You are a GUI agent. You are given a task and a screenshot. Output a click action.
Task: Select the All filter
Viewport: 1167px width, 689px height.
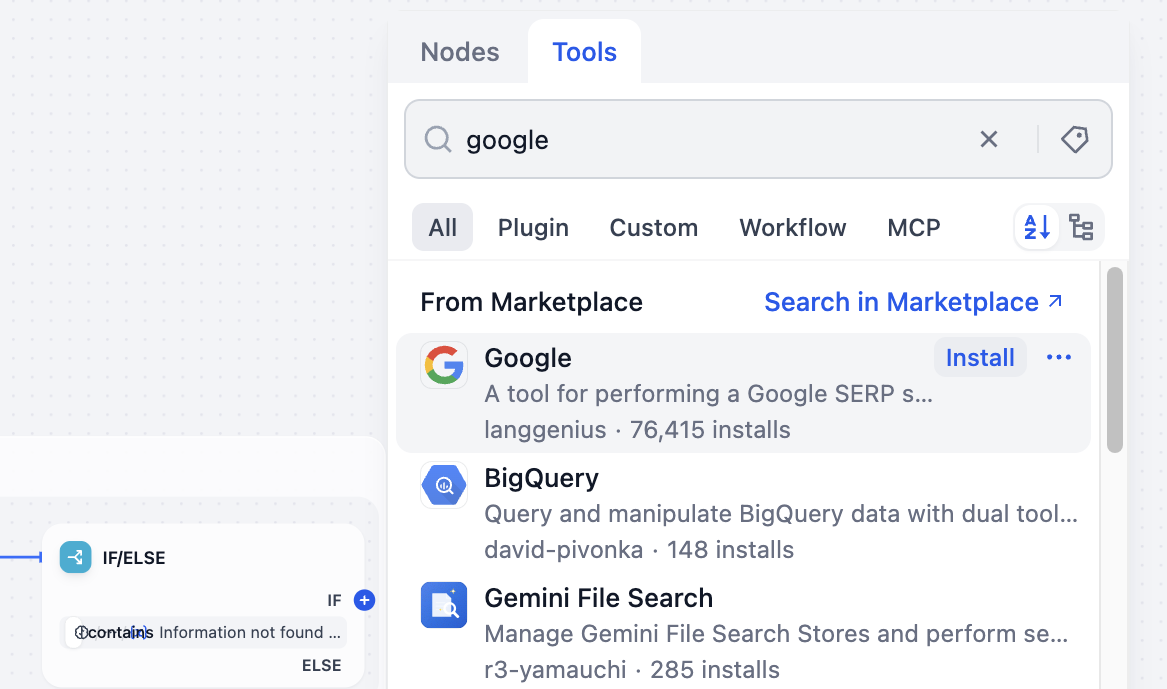pyautogui.click(x=442, y=227)
